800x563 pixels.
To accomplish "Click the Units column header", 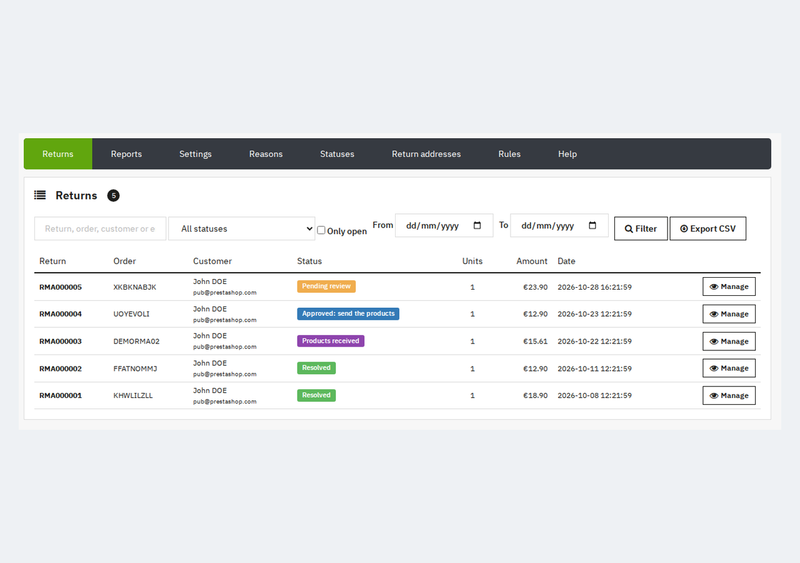I will point(472,261).
